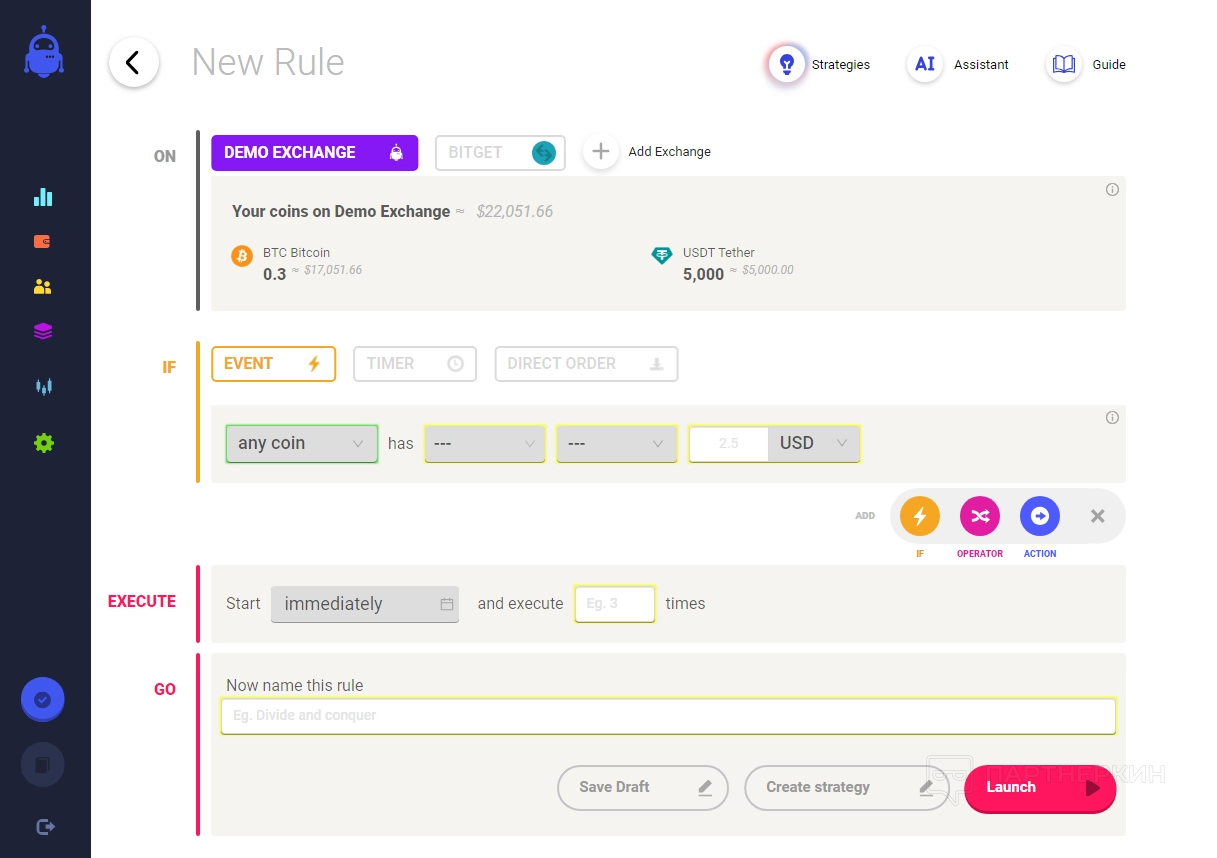Image resolution: width=1217 pixels, height=858 pixels.
Task: Click the yellow people icon in sidebar
Action: [x=43, y=287]
